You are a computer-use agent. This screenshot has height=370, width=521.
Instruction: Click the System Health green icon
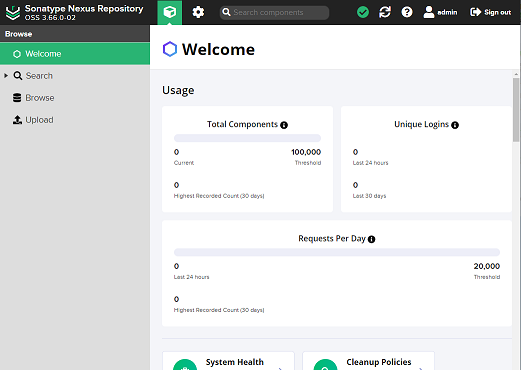click(185, 365)
